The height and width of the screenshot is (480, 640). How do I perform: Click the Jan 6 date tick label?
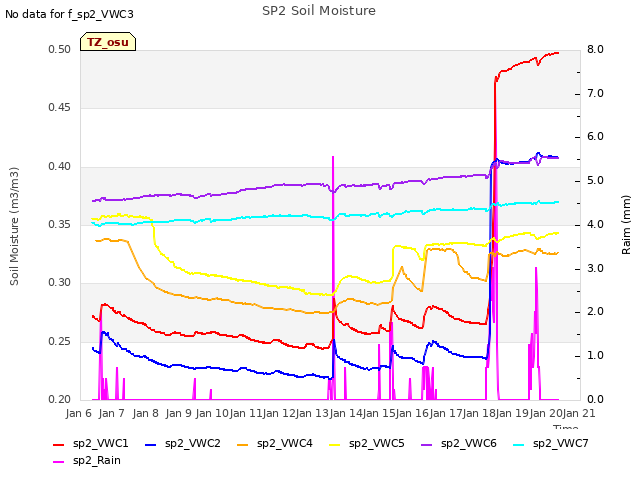click(x=78, y=413)
